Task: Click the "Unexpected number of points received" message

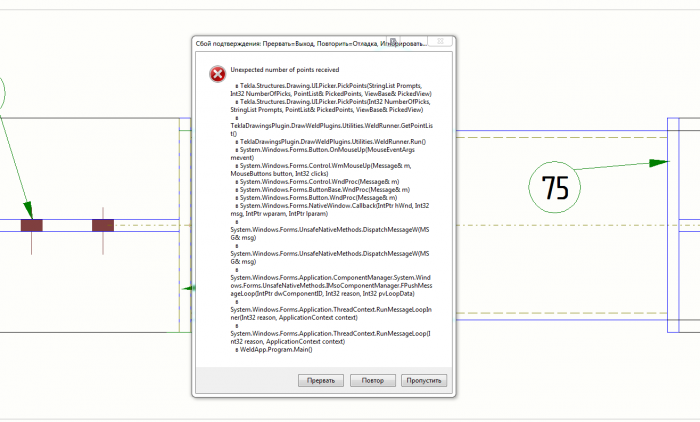Action: click(x=285, y=70)
